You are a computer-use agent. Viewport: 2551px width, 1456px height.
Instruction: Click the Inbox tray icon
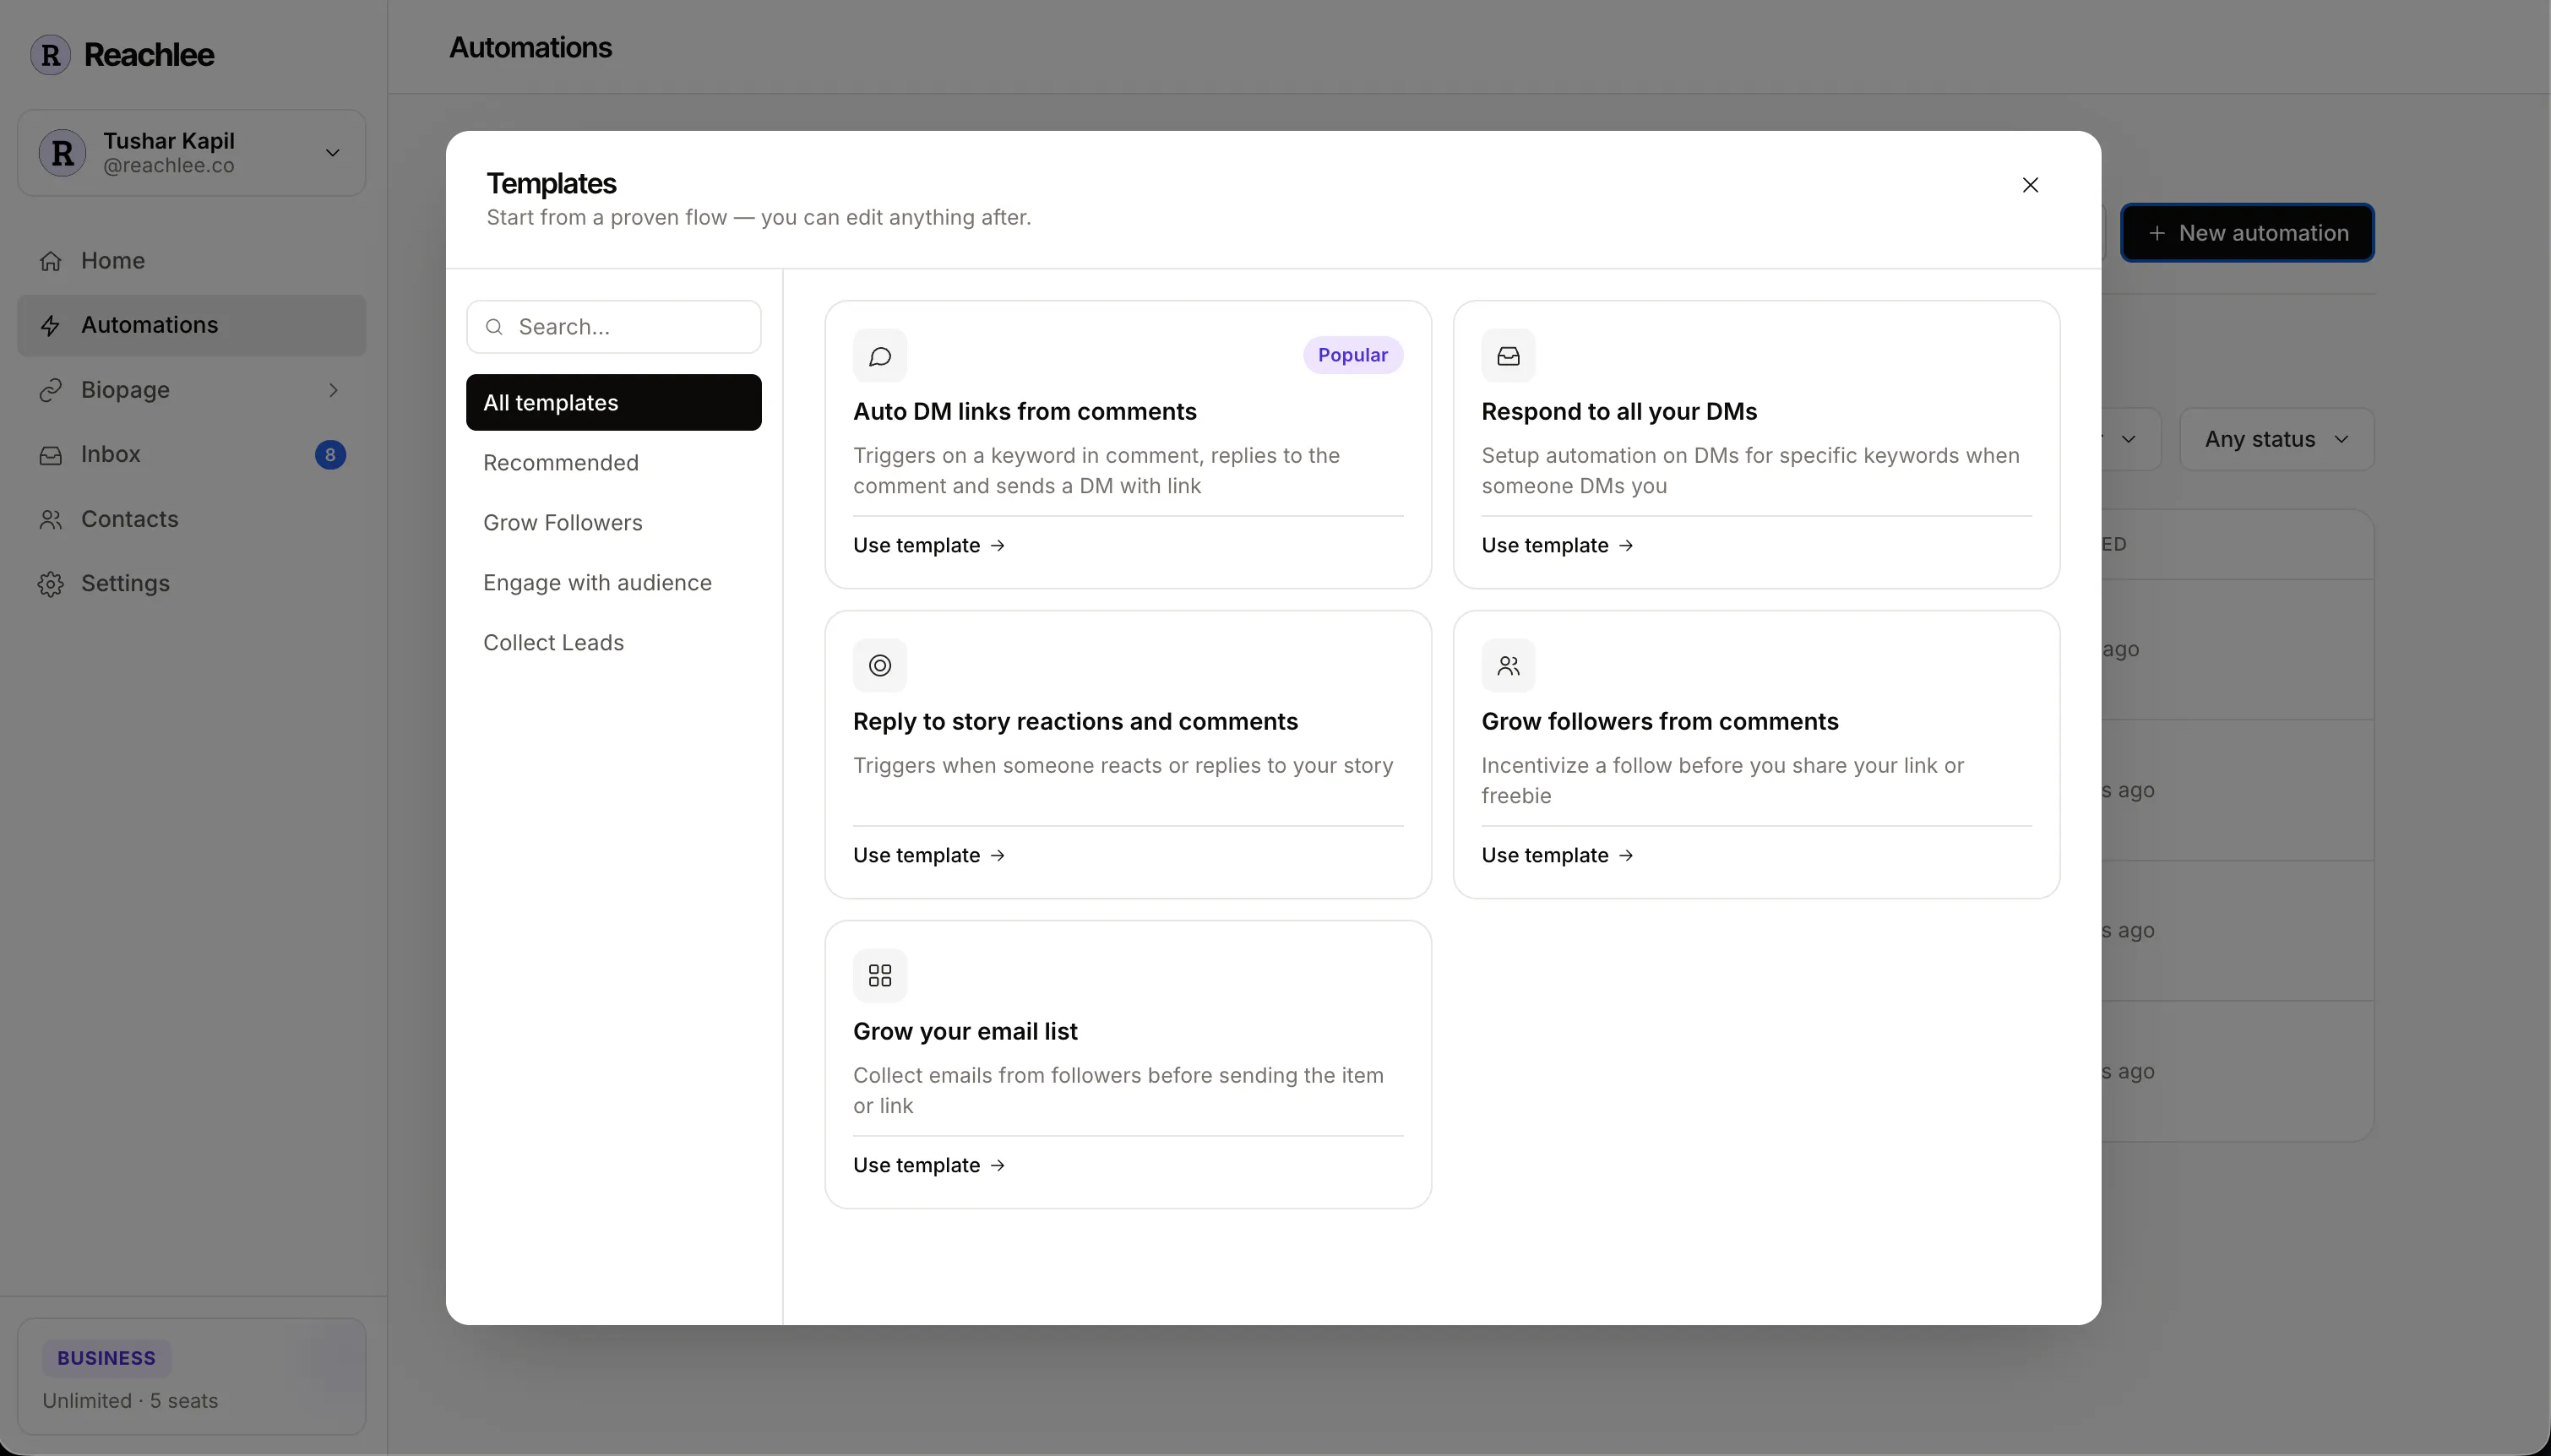[51, 455]
